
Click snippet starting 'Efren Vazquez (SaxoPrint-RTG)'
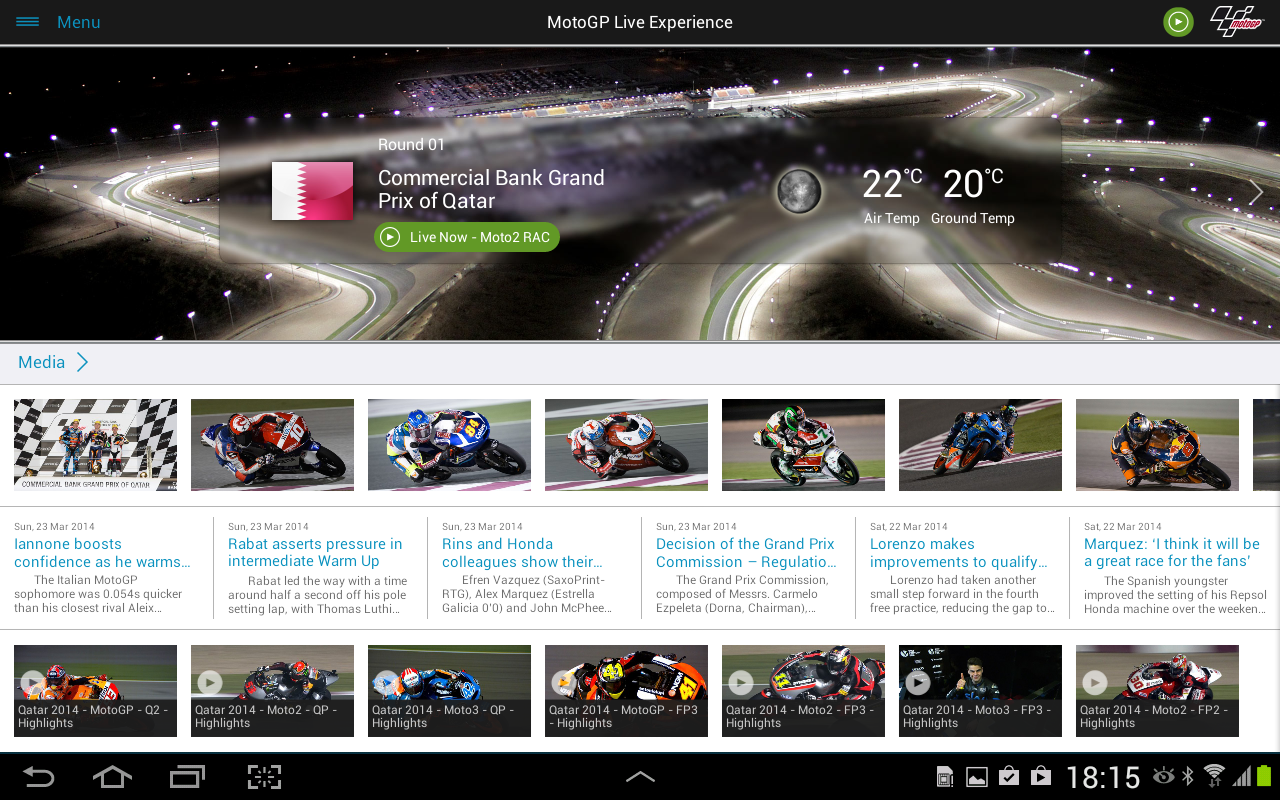pyautogui.click(x=527, y=594)
